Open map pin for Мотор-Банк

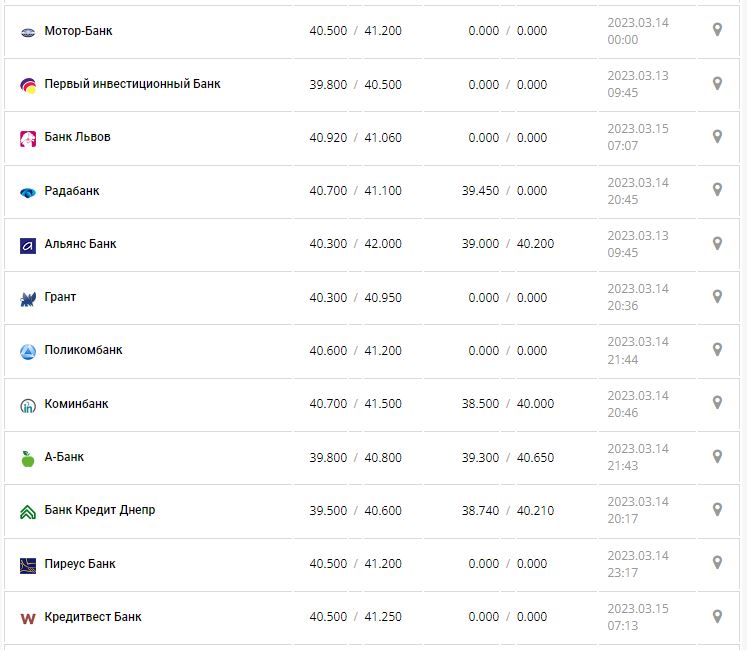[x=717, y=30]
